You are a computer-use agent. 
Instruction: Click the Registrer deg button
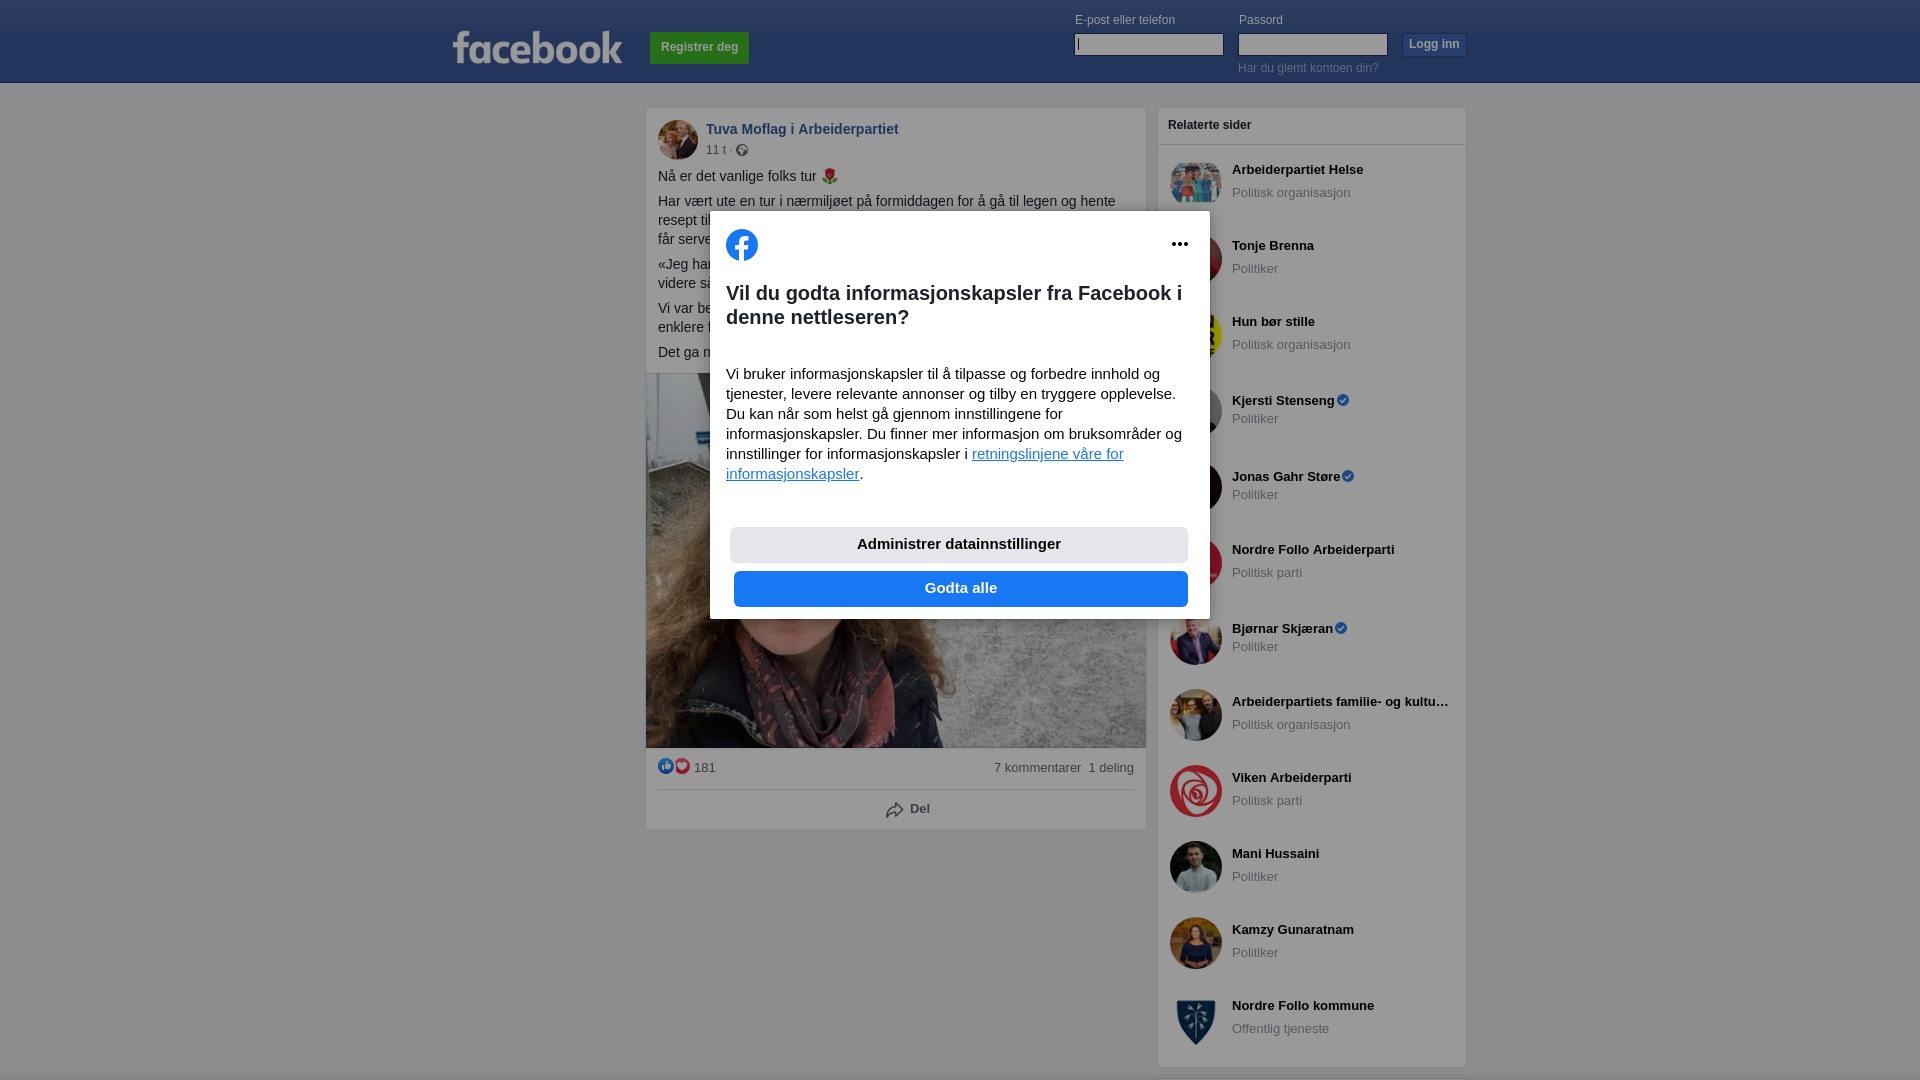(x=699, y=47)
